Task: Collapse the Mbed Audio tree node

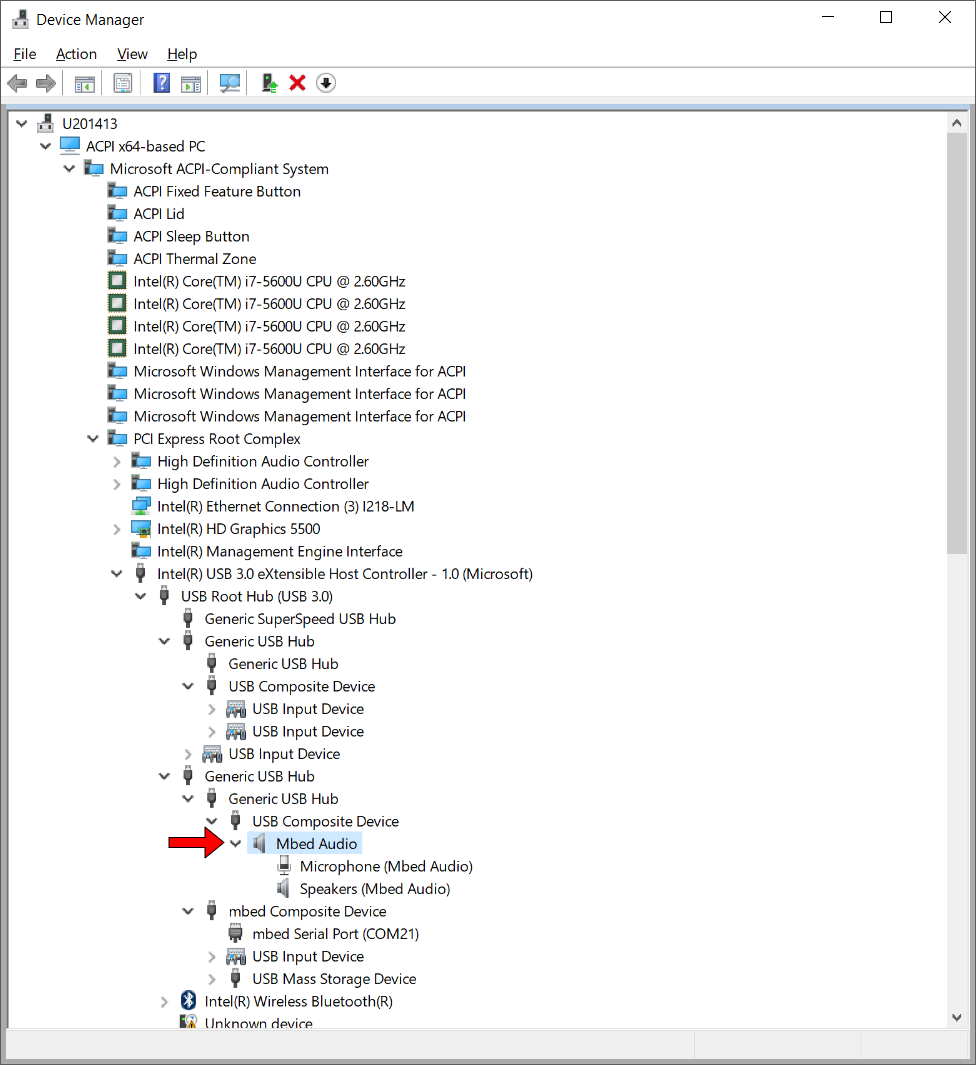Action: [236, 843]
